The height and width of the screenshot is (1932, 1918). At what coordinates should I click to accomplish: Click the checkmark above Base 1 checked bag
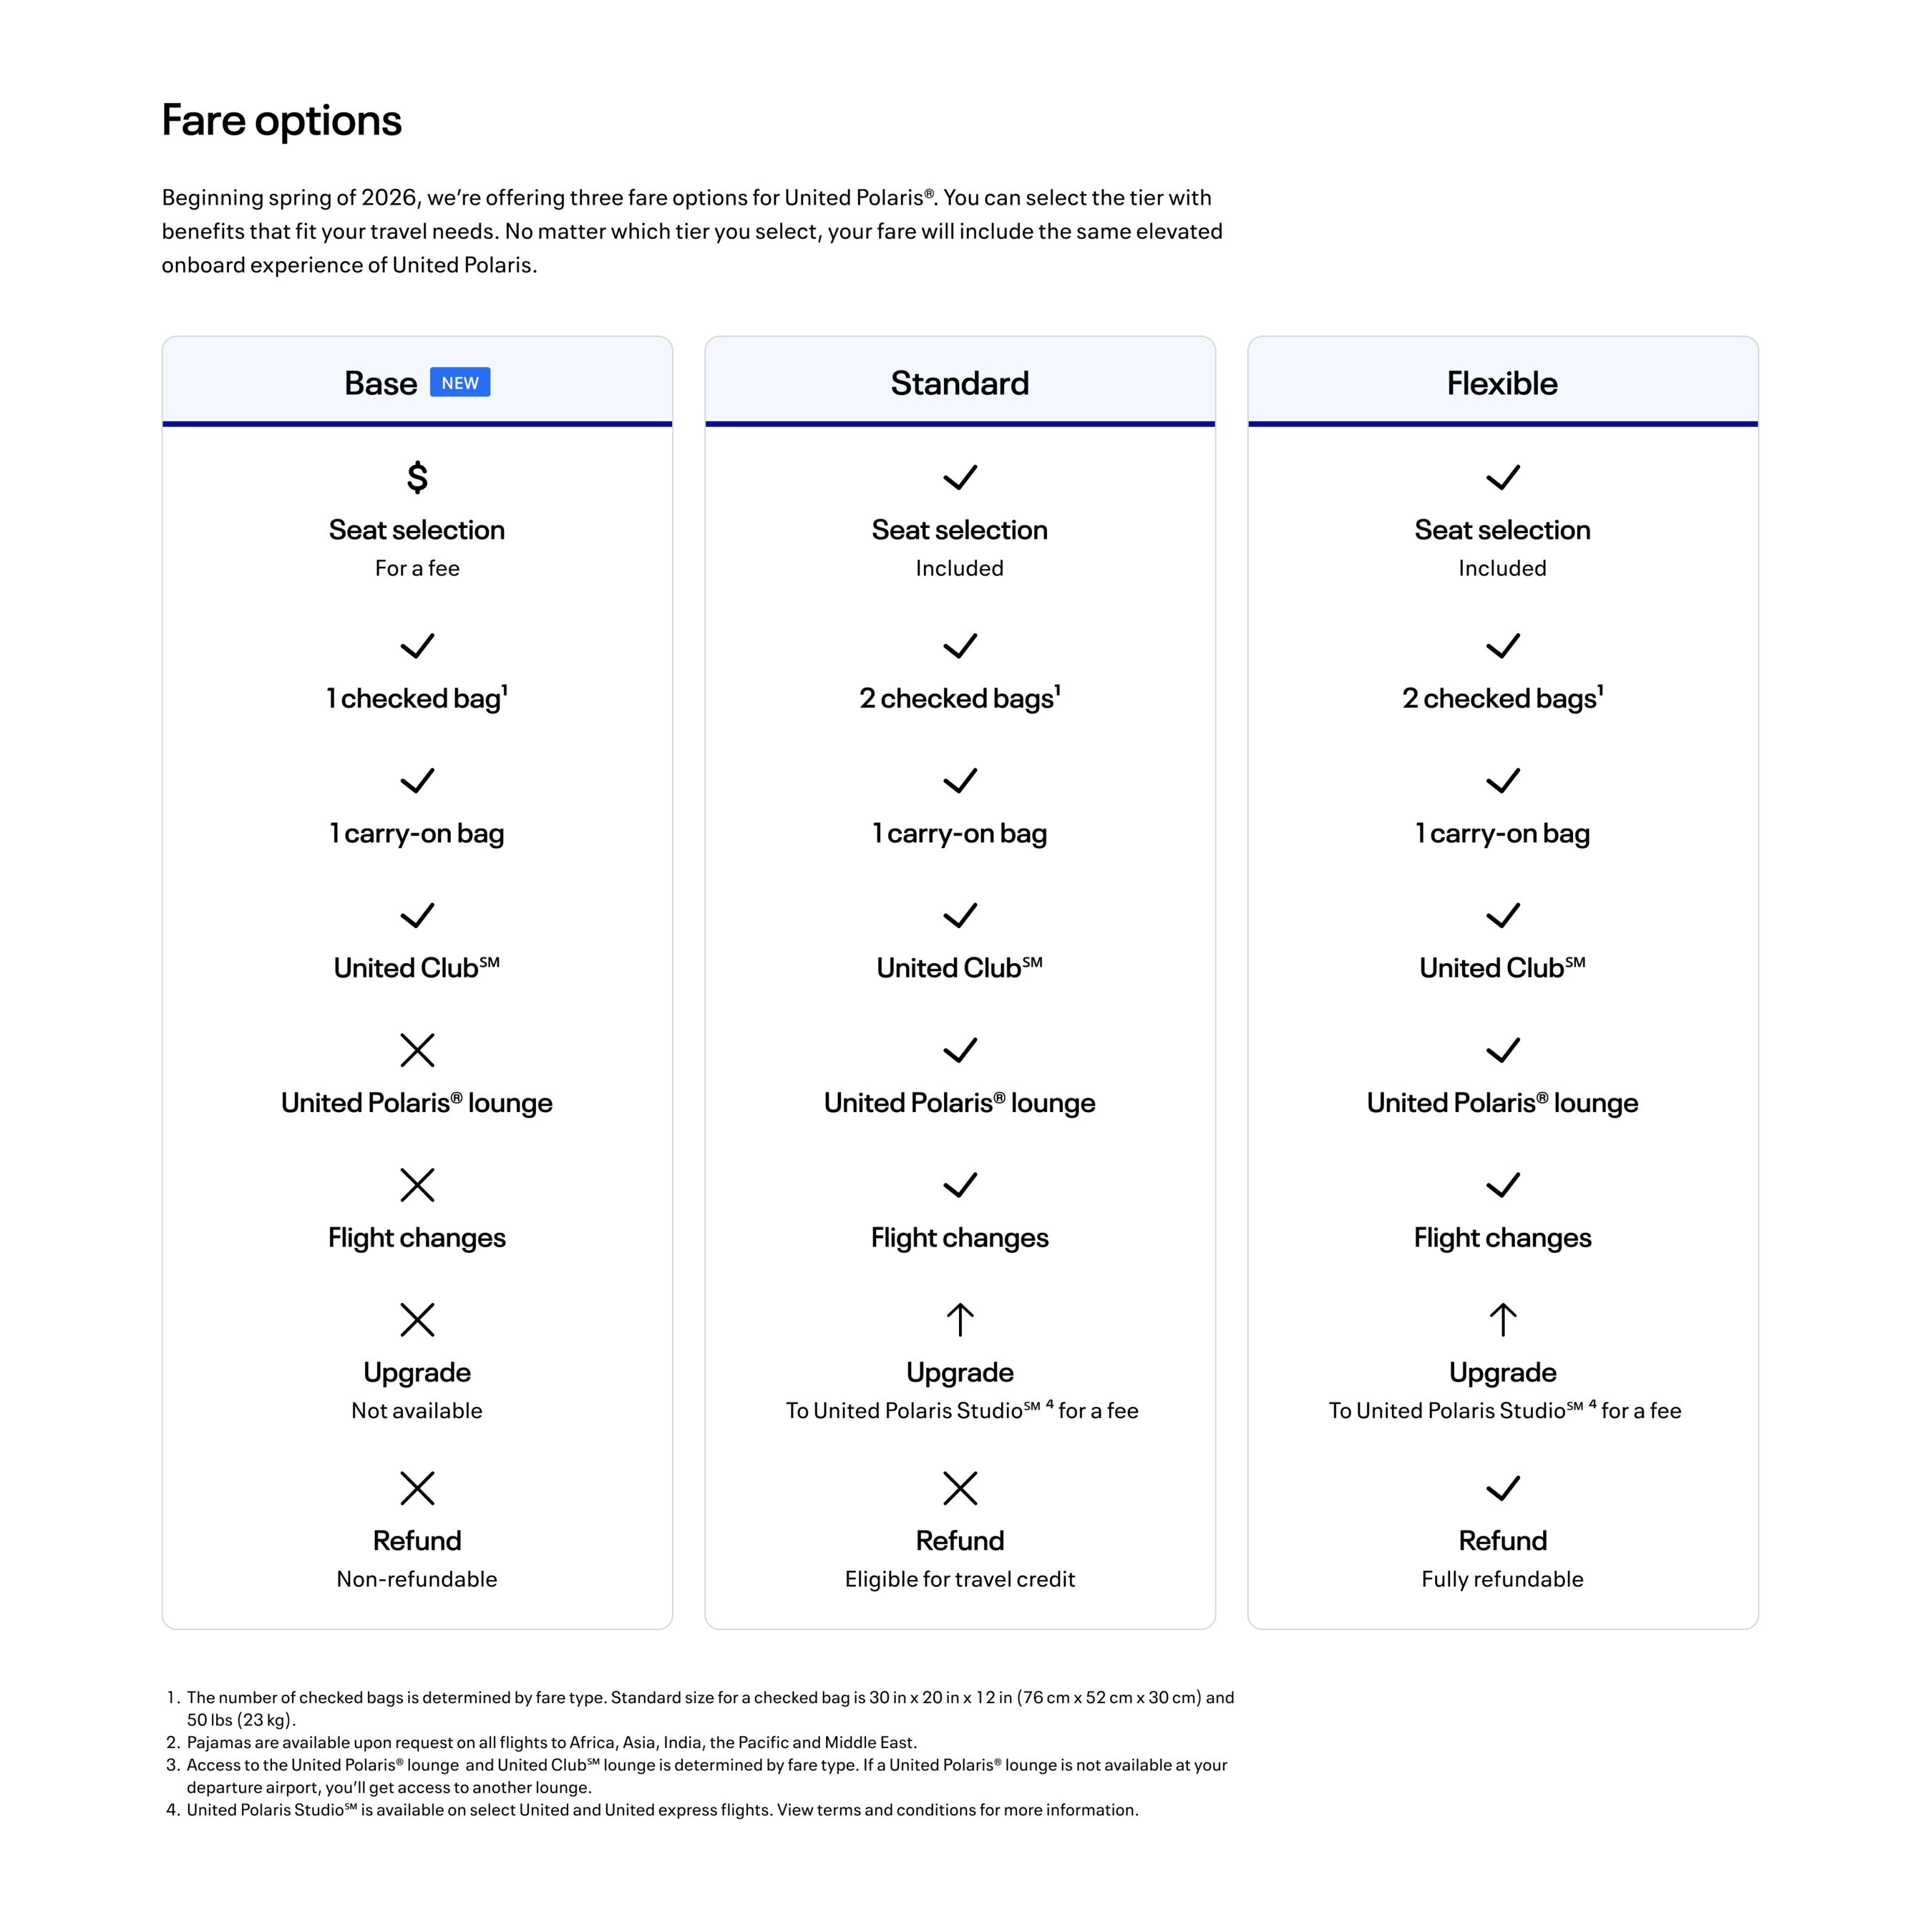coord(417,646)
